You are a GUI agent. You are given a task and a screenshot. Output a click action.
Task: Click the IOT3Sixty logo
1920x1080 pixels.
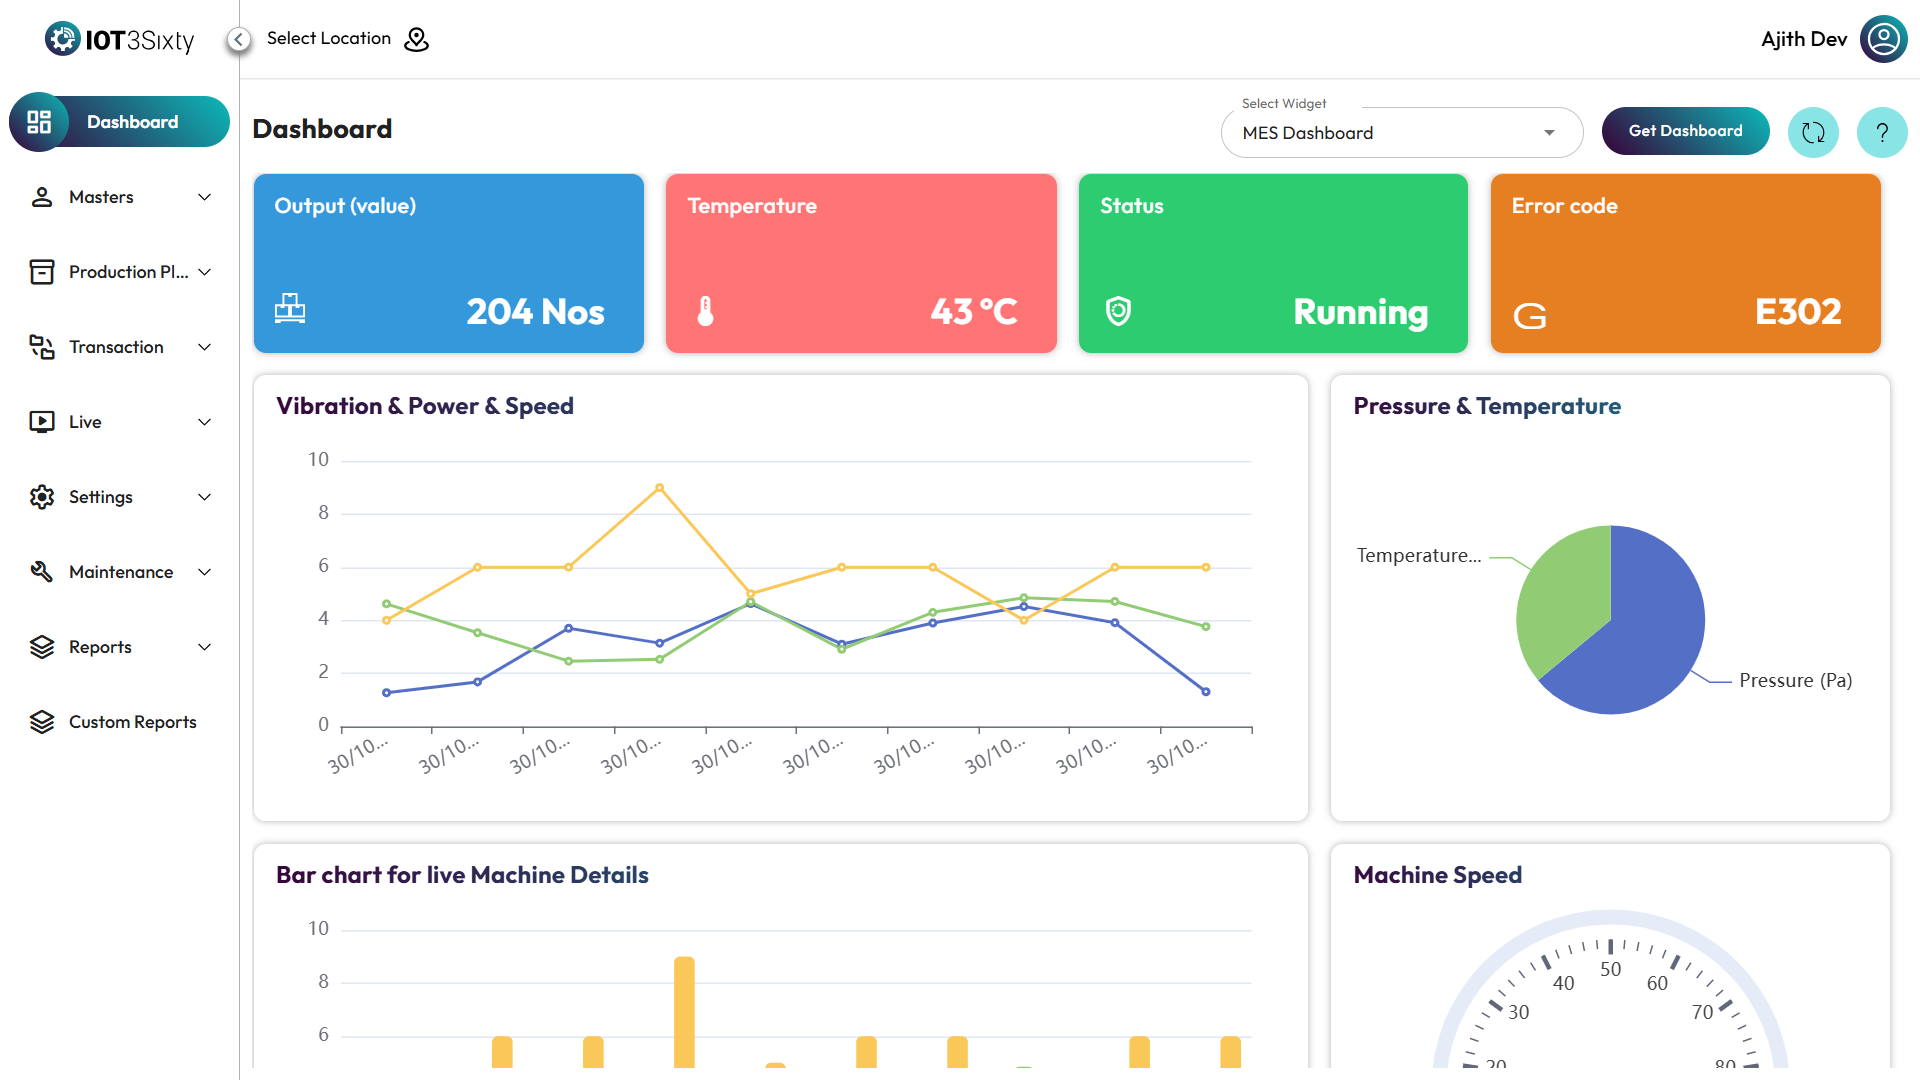point(119,39)
